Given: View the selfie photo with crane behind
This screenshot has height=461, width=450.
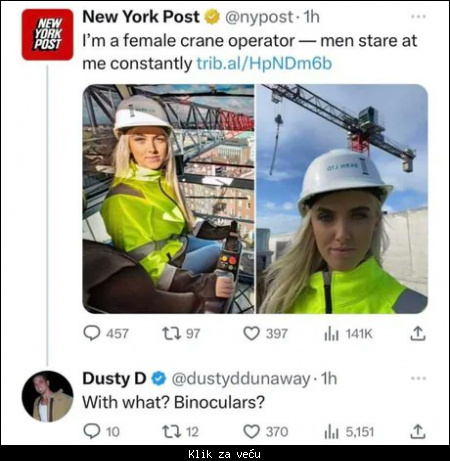Looking at the screenshot, I should click(342, 199).
